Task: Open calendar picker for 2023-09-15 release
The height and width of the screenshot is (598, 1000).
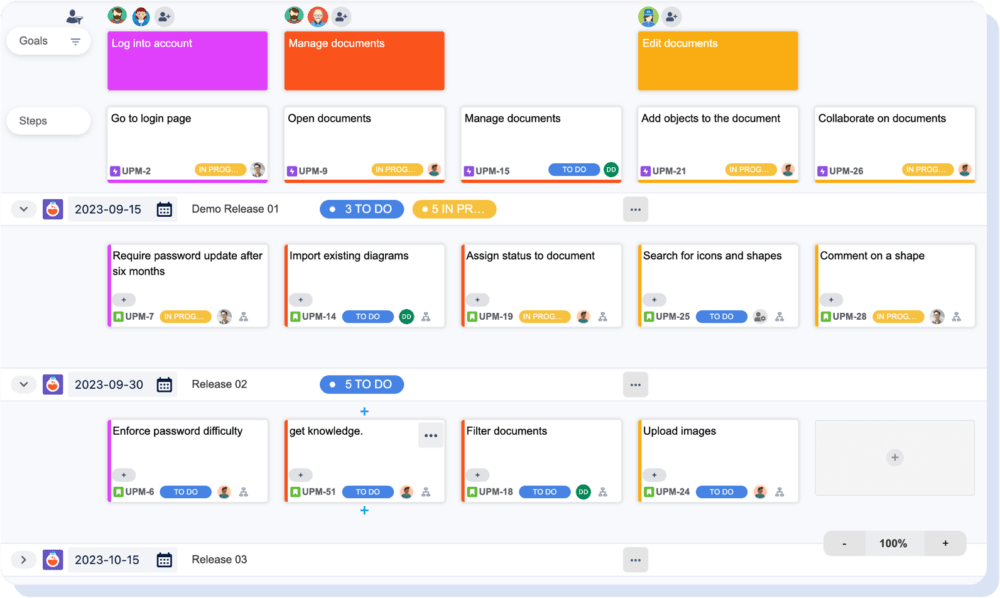Action: tap(165, 210)
